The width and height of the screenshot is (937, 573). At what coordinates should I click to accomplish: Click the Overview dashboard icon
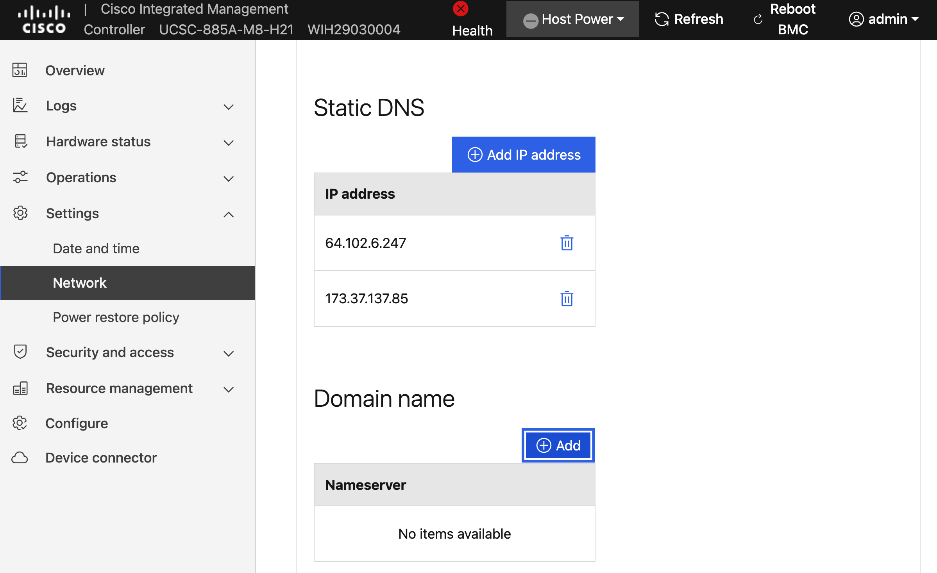point(20,70)
